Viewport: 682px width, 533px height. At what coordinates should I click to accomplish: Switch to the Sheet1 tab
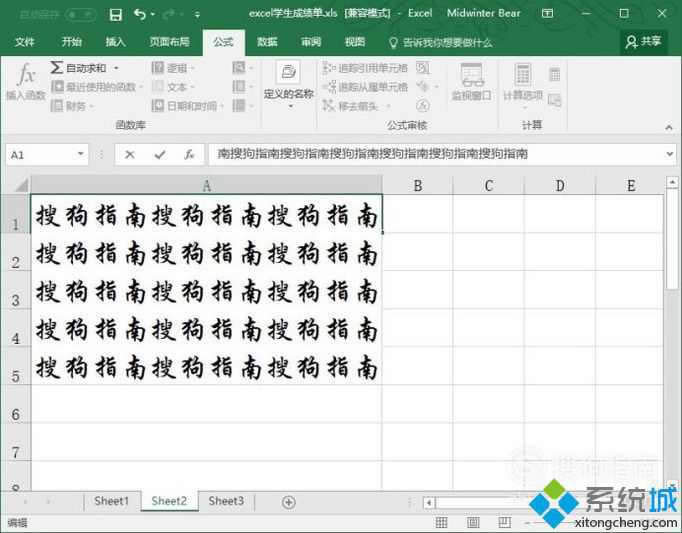[111, 501]
